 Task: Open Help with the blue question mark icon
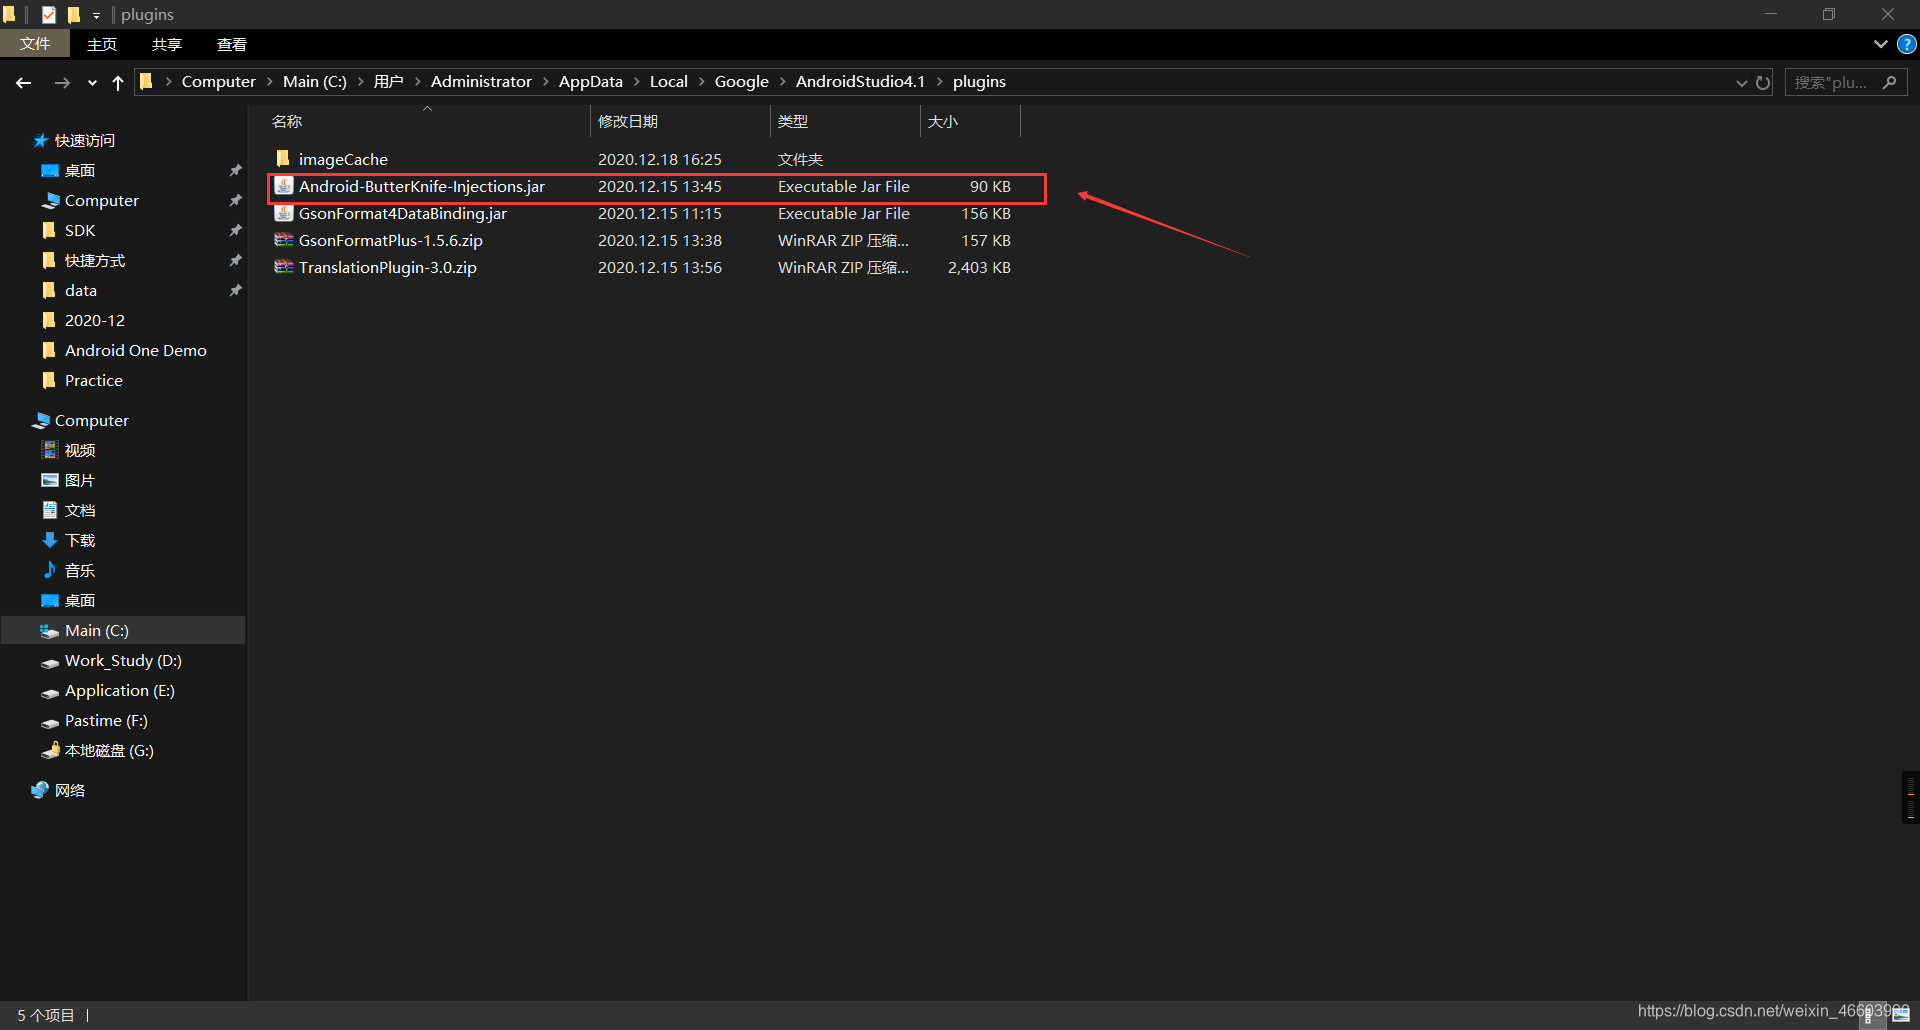tap(1906, 44)
